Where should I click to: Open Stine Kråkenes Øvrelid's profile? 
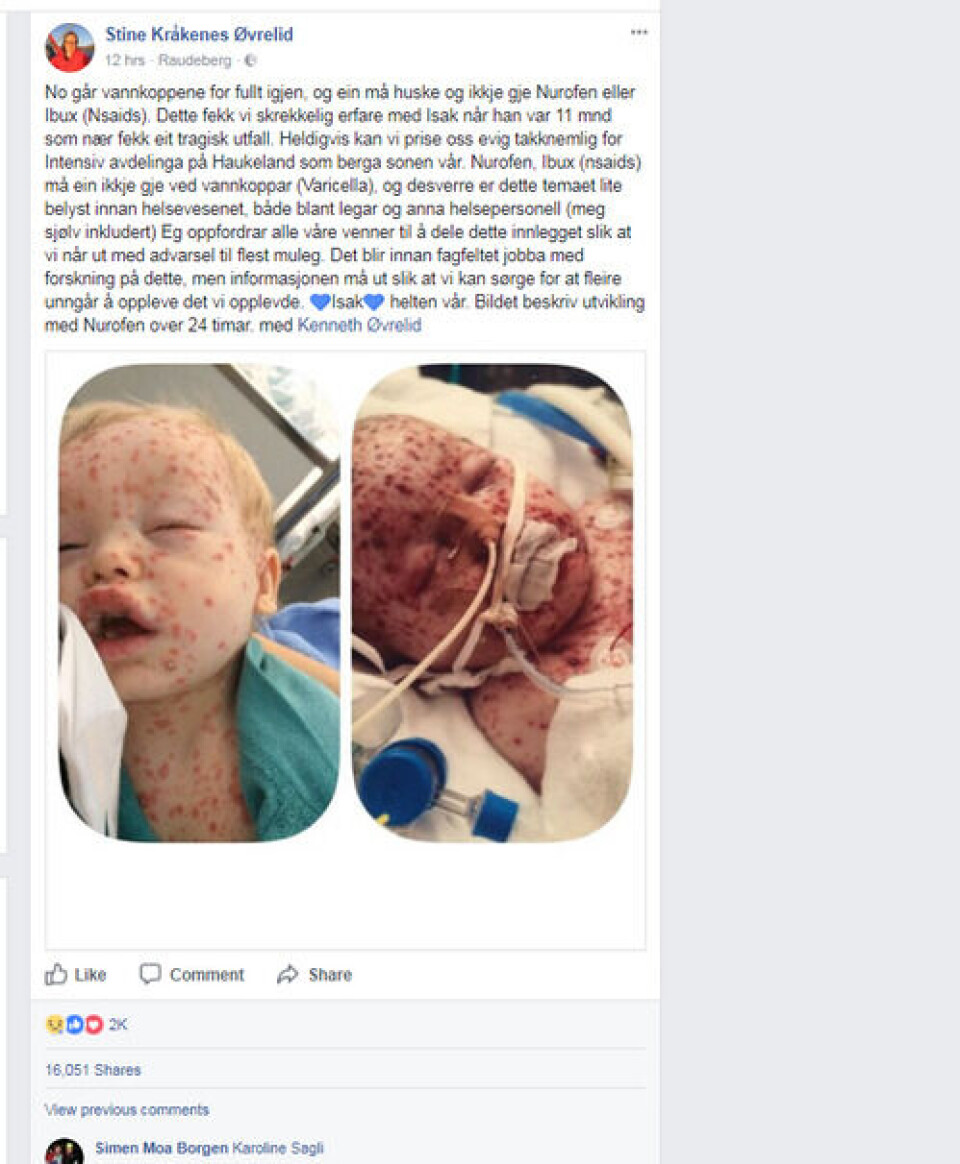point(199,34)
